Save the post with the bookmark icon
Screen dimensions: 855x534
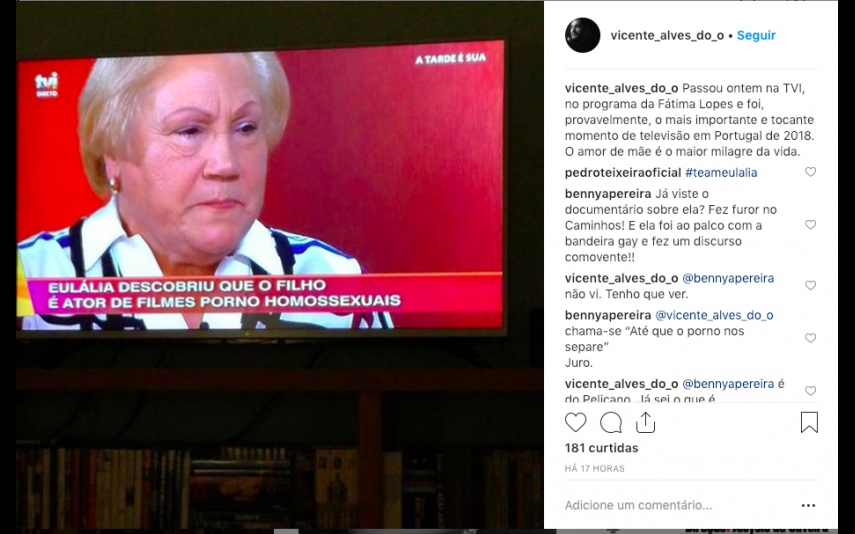(809, 422)
